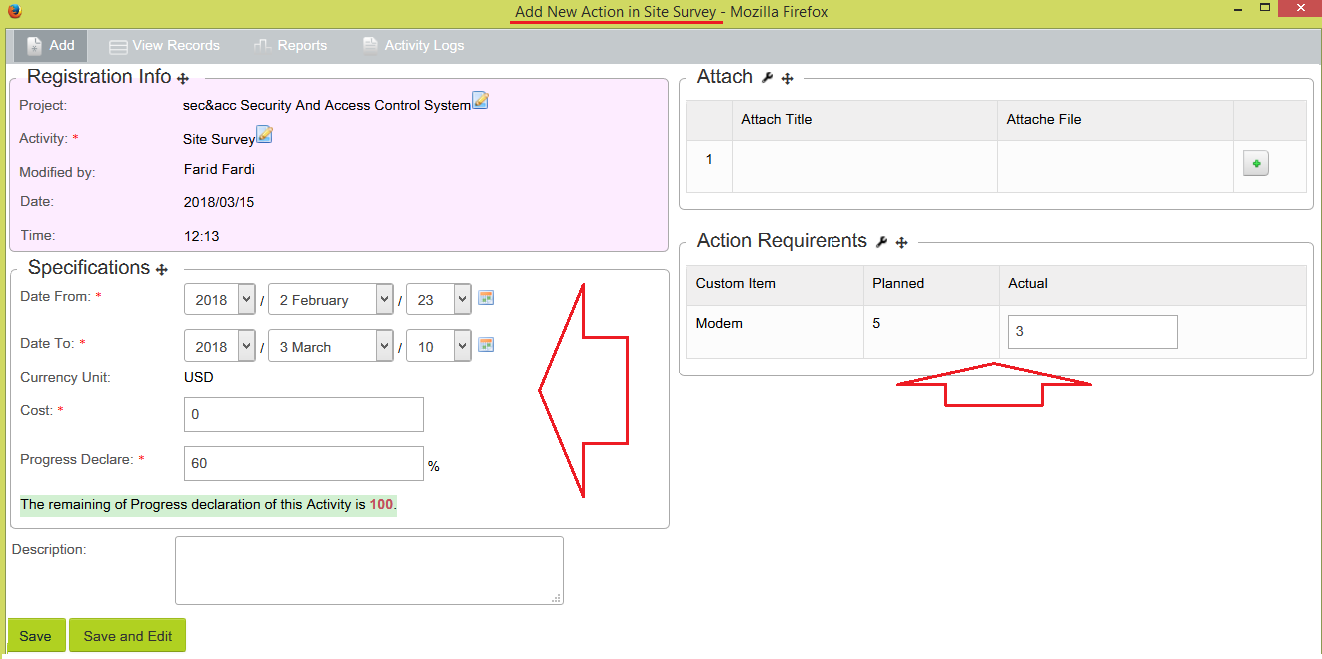Click the Modem custom item cell
Image resolution: width=1322 pixels, height=659 pixels.
(775, 332)
